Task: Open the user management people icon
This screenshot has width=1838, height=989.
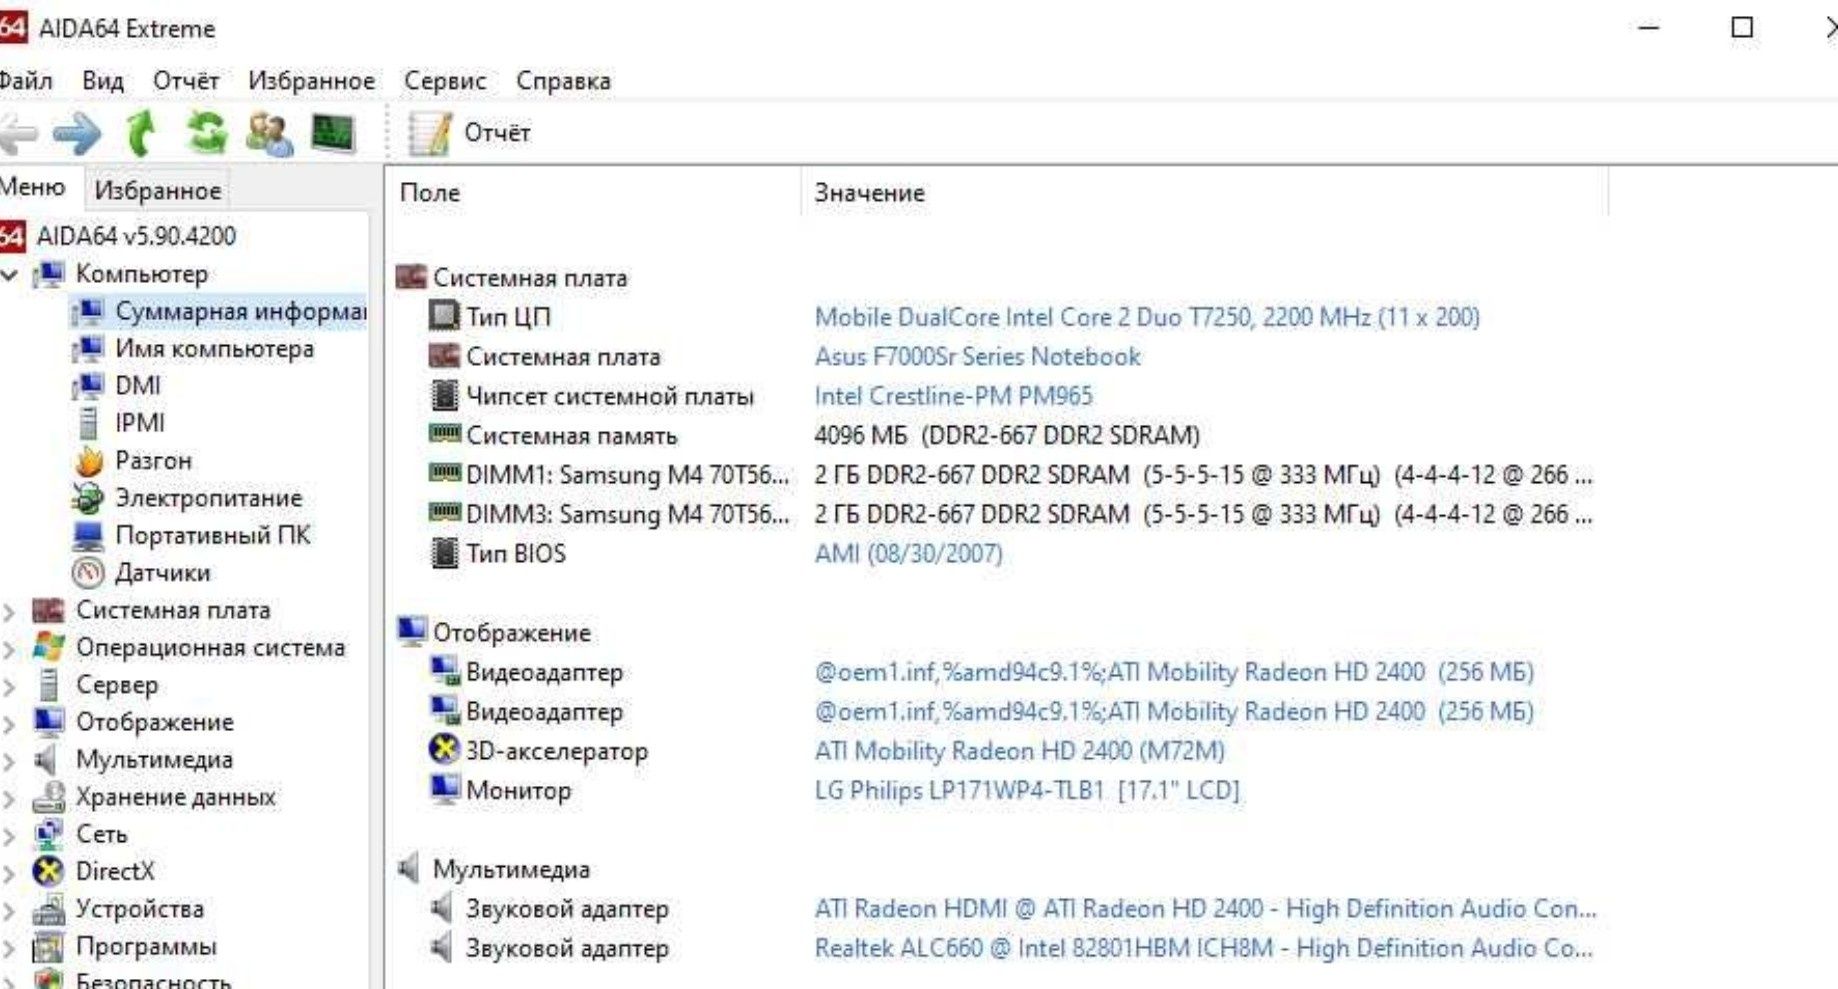Action: pyautogui.click(x=269, y=134)
